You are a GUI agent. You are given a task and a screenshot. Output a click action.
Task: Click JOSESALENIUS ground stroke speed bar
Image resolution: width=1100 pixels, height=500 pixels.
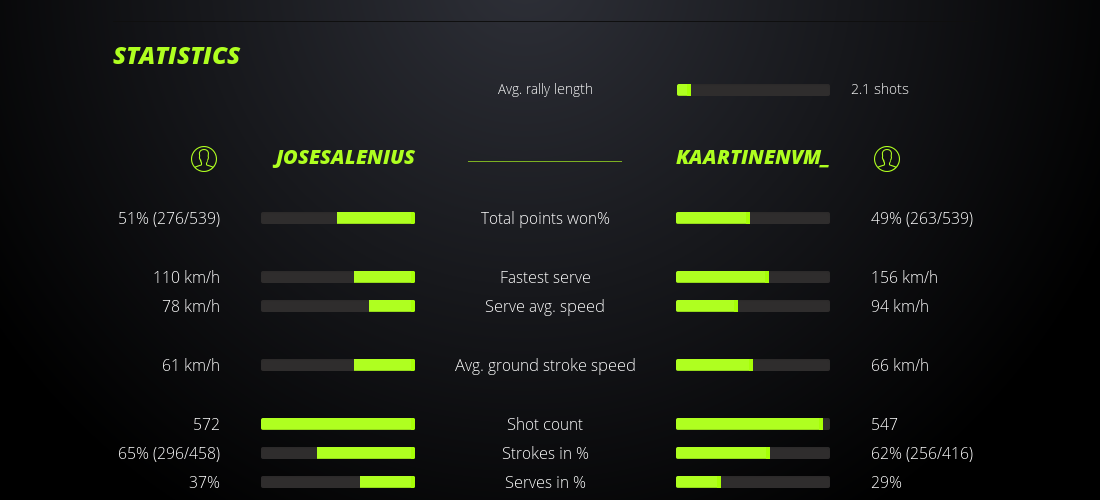338,365
